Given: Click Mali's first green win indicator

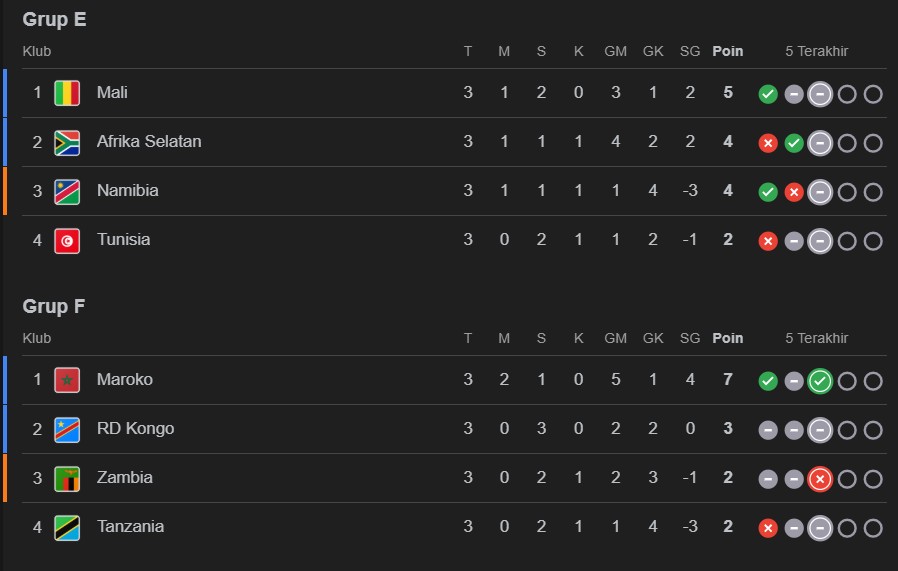Looking at the screenshot, I should [x=768, y=94].
